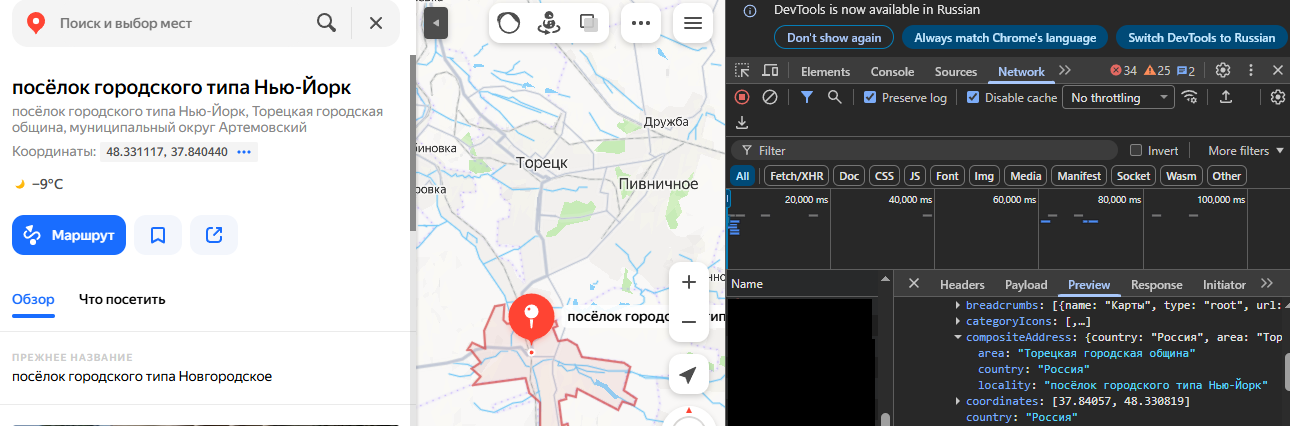
Task: Expand the coordinates array in Preview
Action: (960, 401)
